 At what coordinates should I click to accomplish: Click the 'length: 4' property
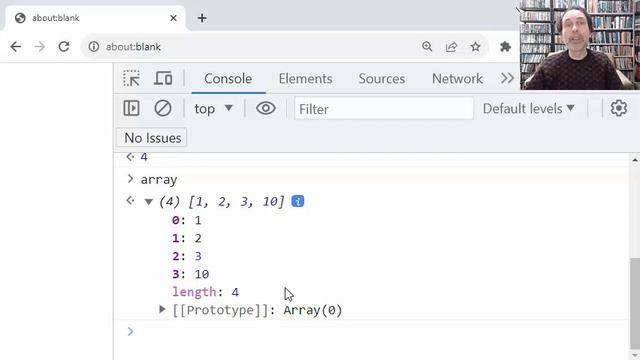[x=205, y=292]
